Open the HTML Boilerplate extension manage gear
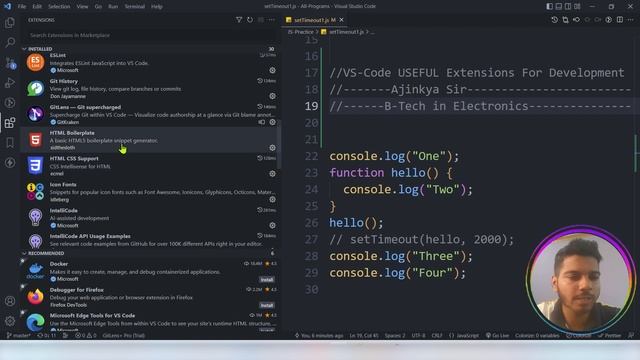Image resolution: width=640 pixels, height=360 pixels. [272, 148]
